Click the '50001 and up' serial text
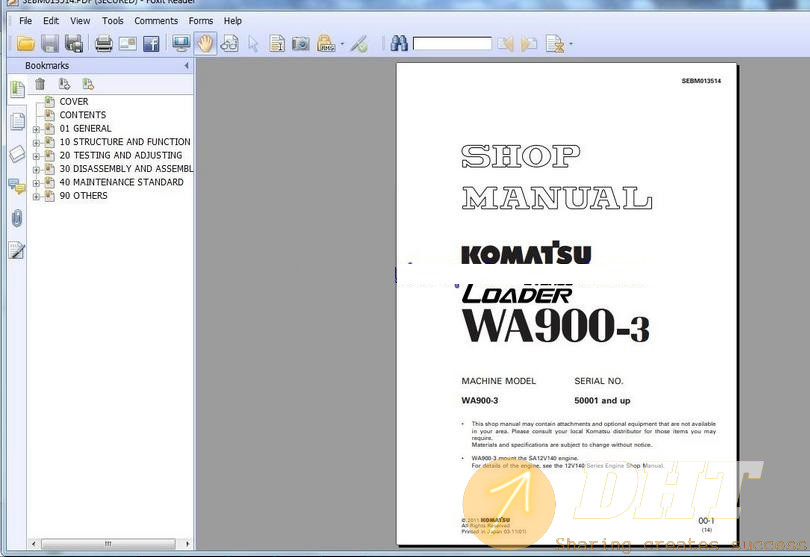The height and width of the screenshot is (557, 810). coord(602,400)
